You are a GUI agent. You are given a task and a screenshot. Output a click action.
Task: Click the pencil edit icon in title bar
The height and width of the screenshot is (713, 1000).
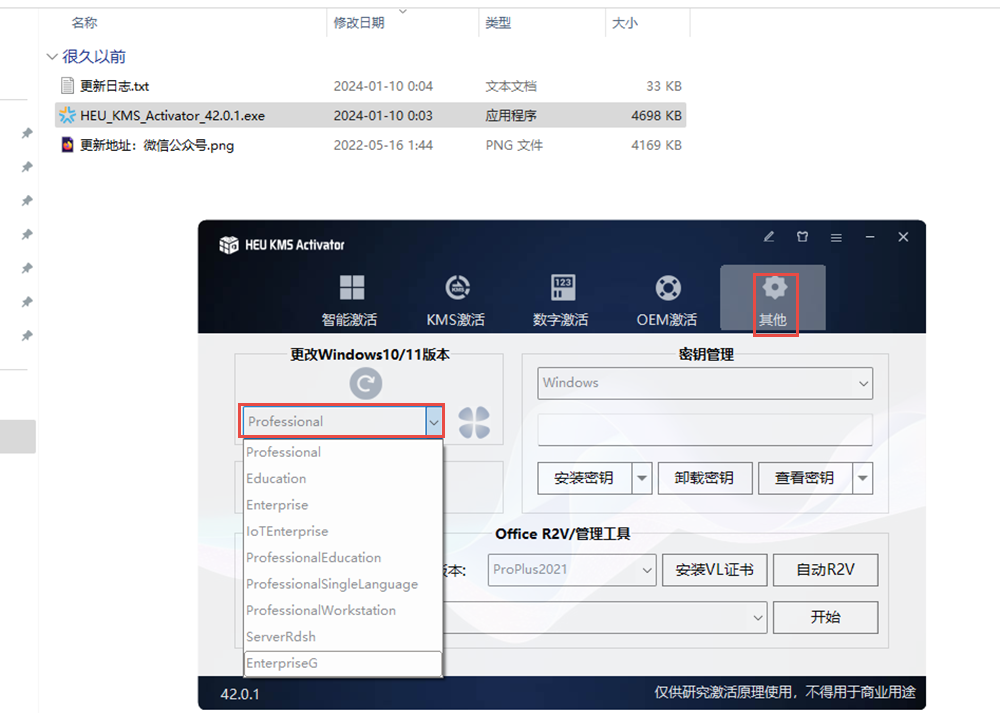[769, 237]
